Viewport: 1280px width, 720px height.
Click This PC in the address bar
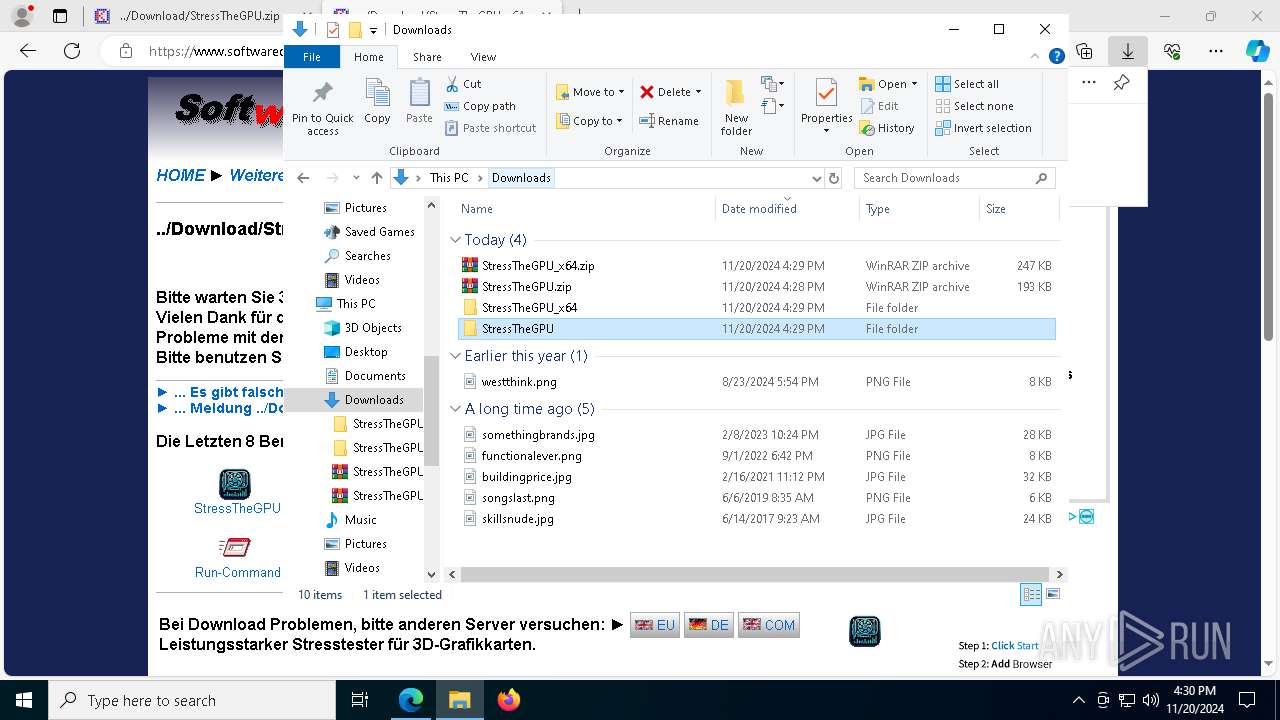tap(449, 178)
